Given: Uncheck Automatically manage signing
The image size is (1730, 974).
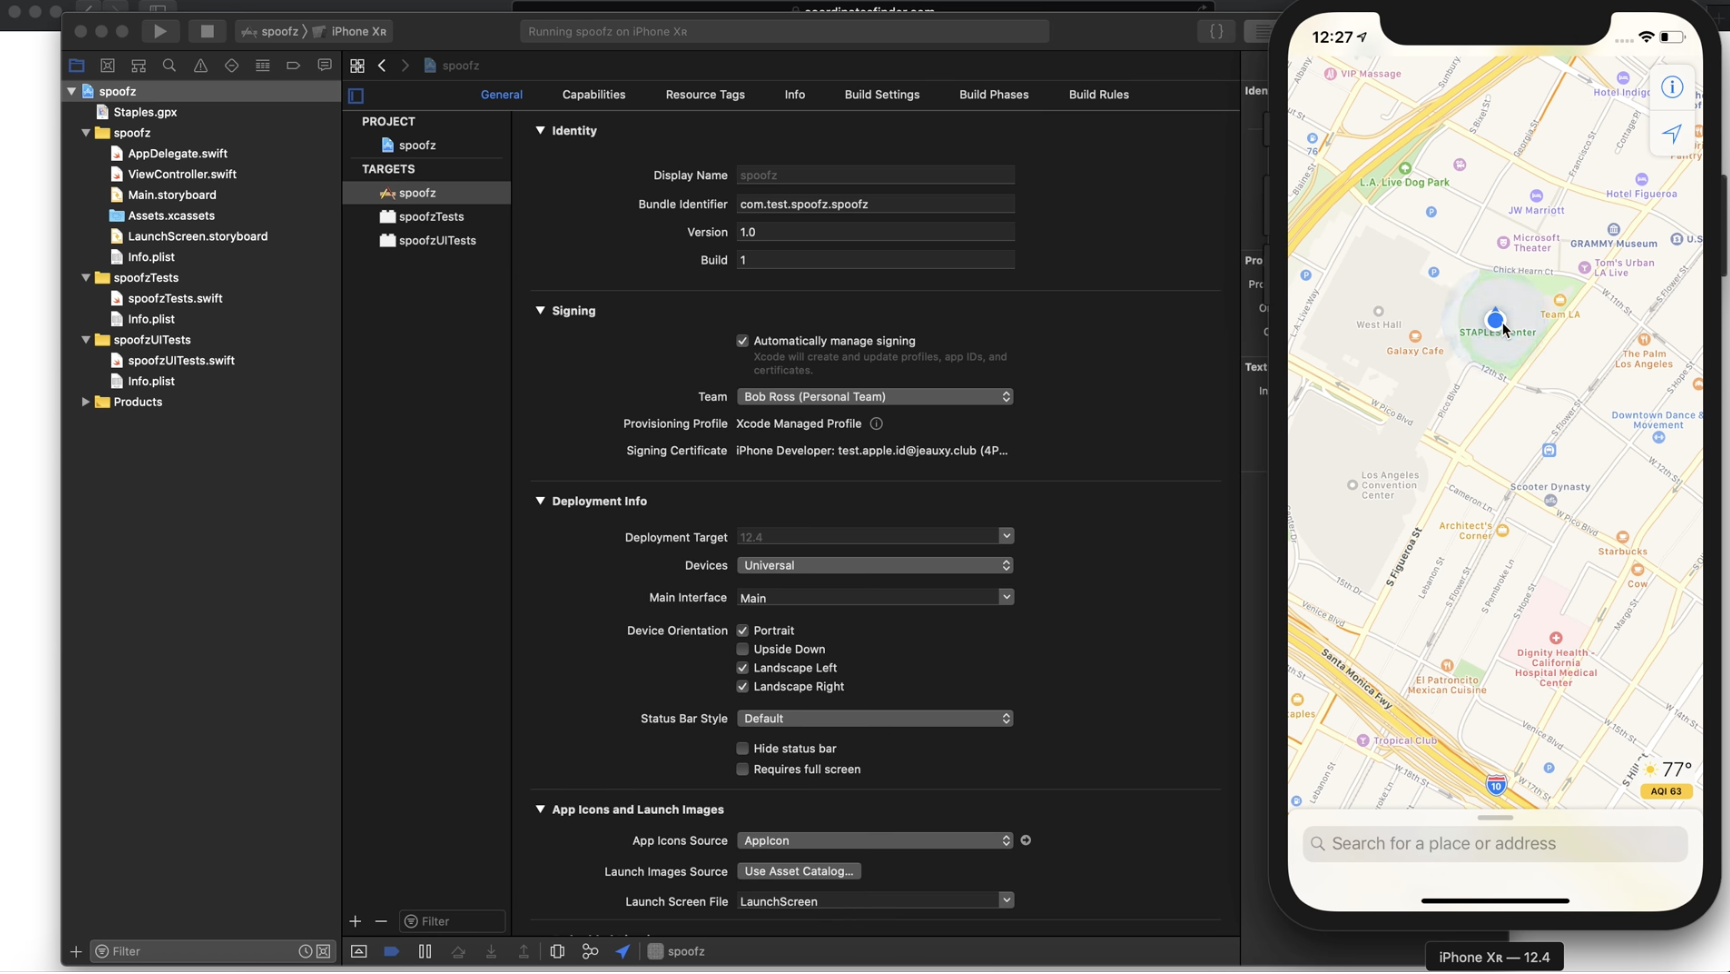Looking at the screenshot, I should pyautogui.click(x=742, y=341).
